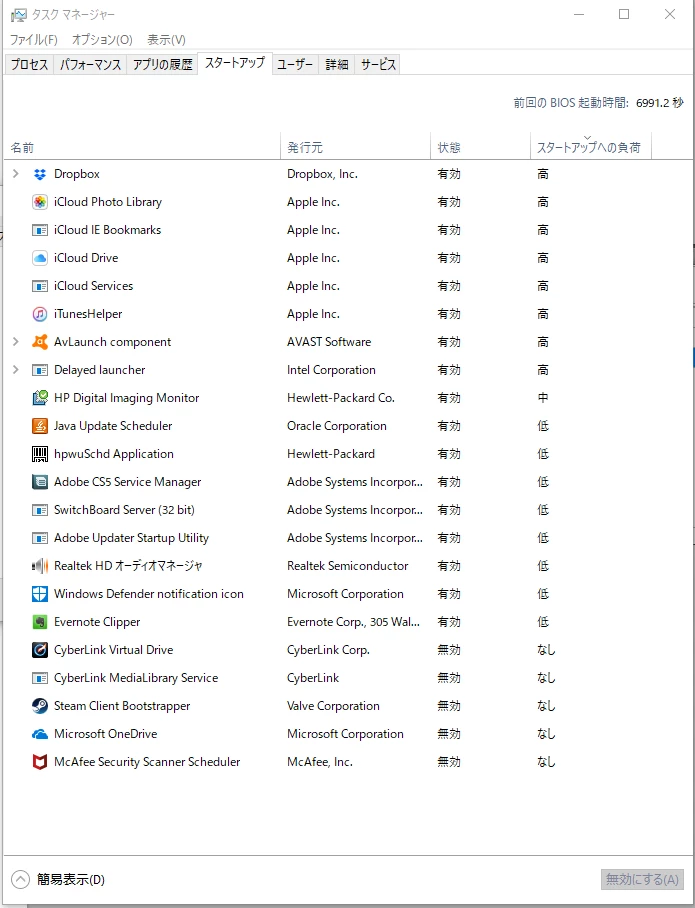Click publisher CyberLink Corp. cell
Image resolution: width=695 pixels, height=908 pixels.
(328, 650)
